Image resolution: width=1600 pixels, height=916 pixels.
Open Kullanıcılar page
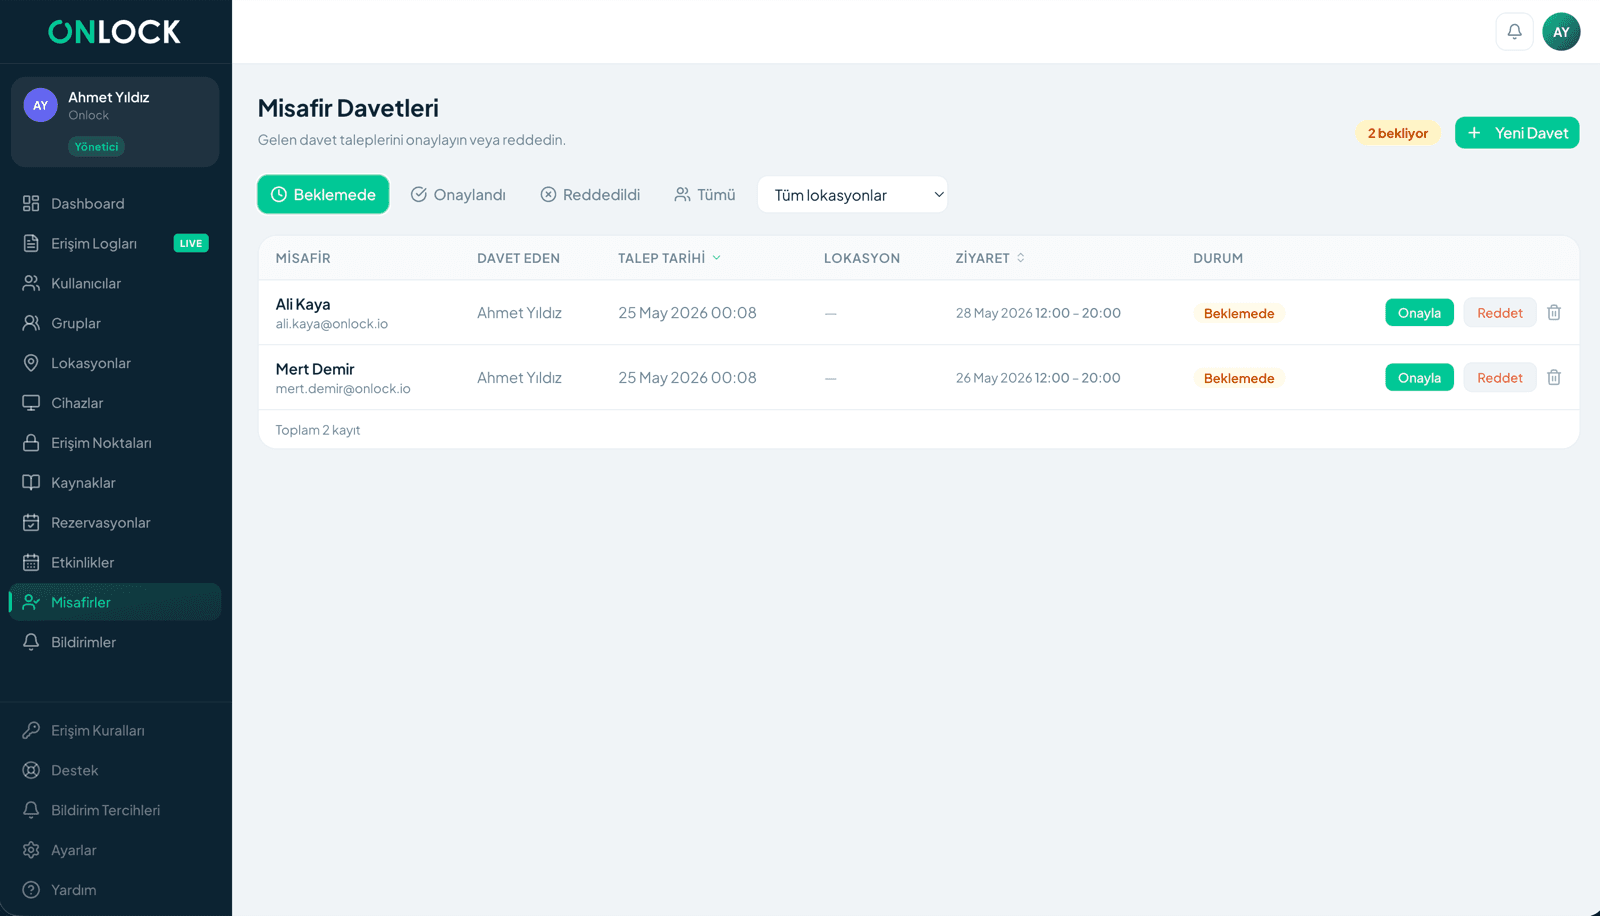pos(115,283)
